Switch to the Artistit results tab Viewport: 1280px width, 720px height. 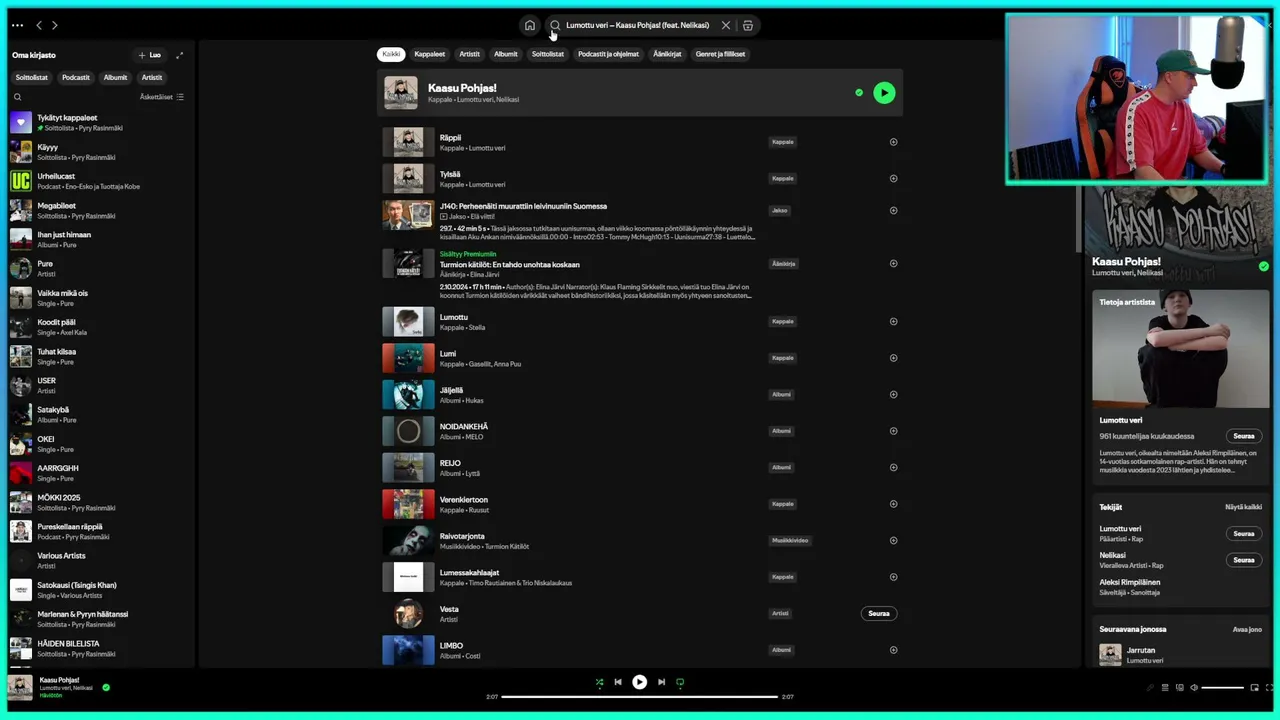pos(469,54)
